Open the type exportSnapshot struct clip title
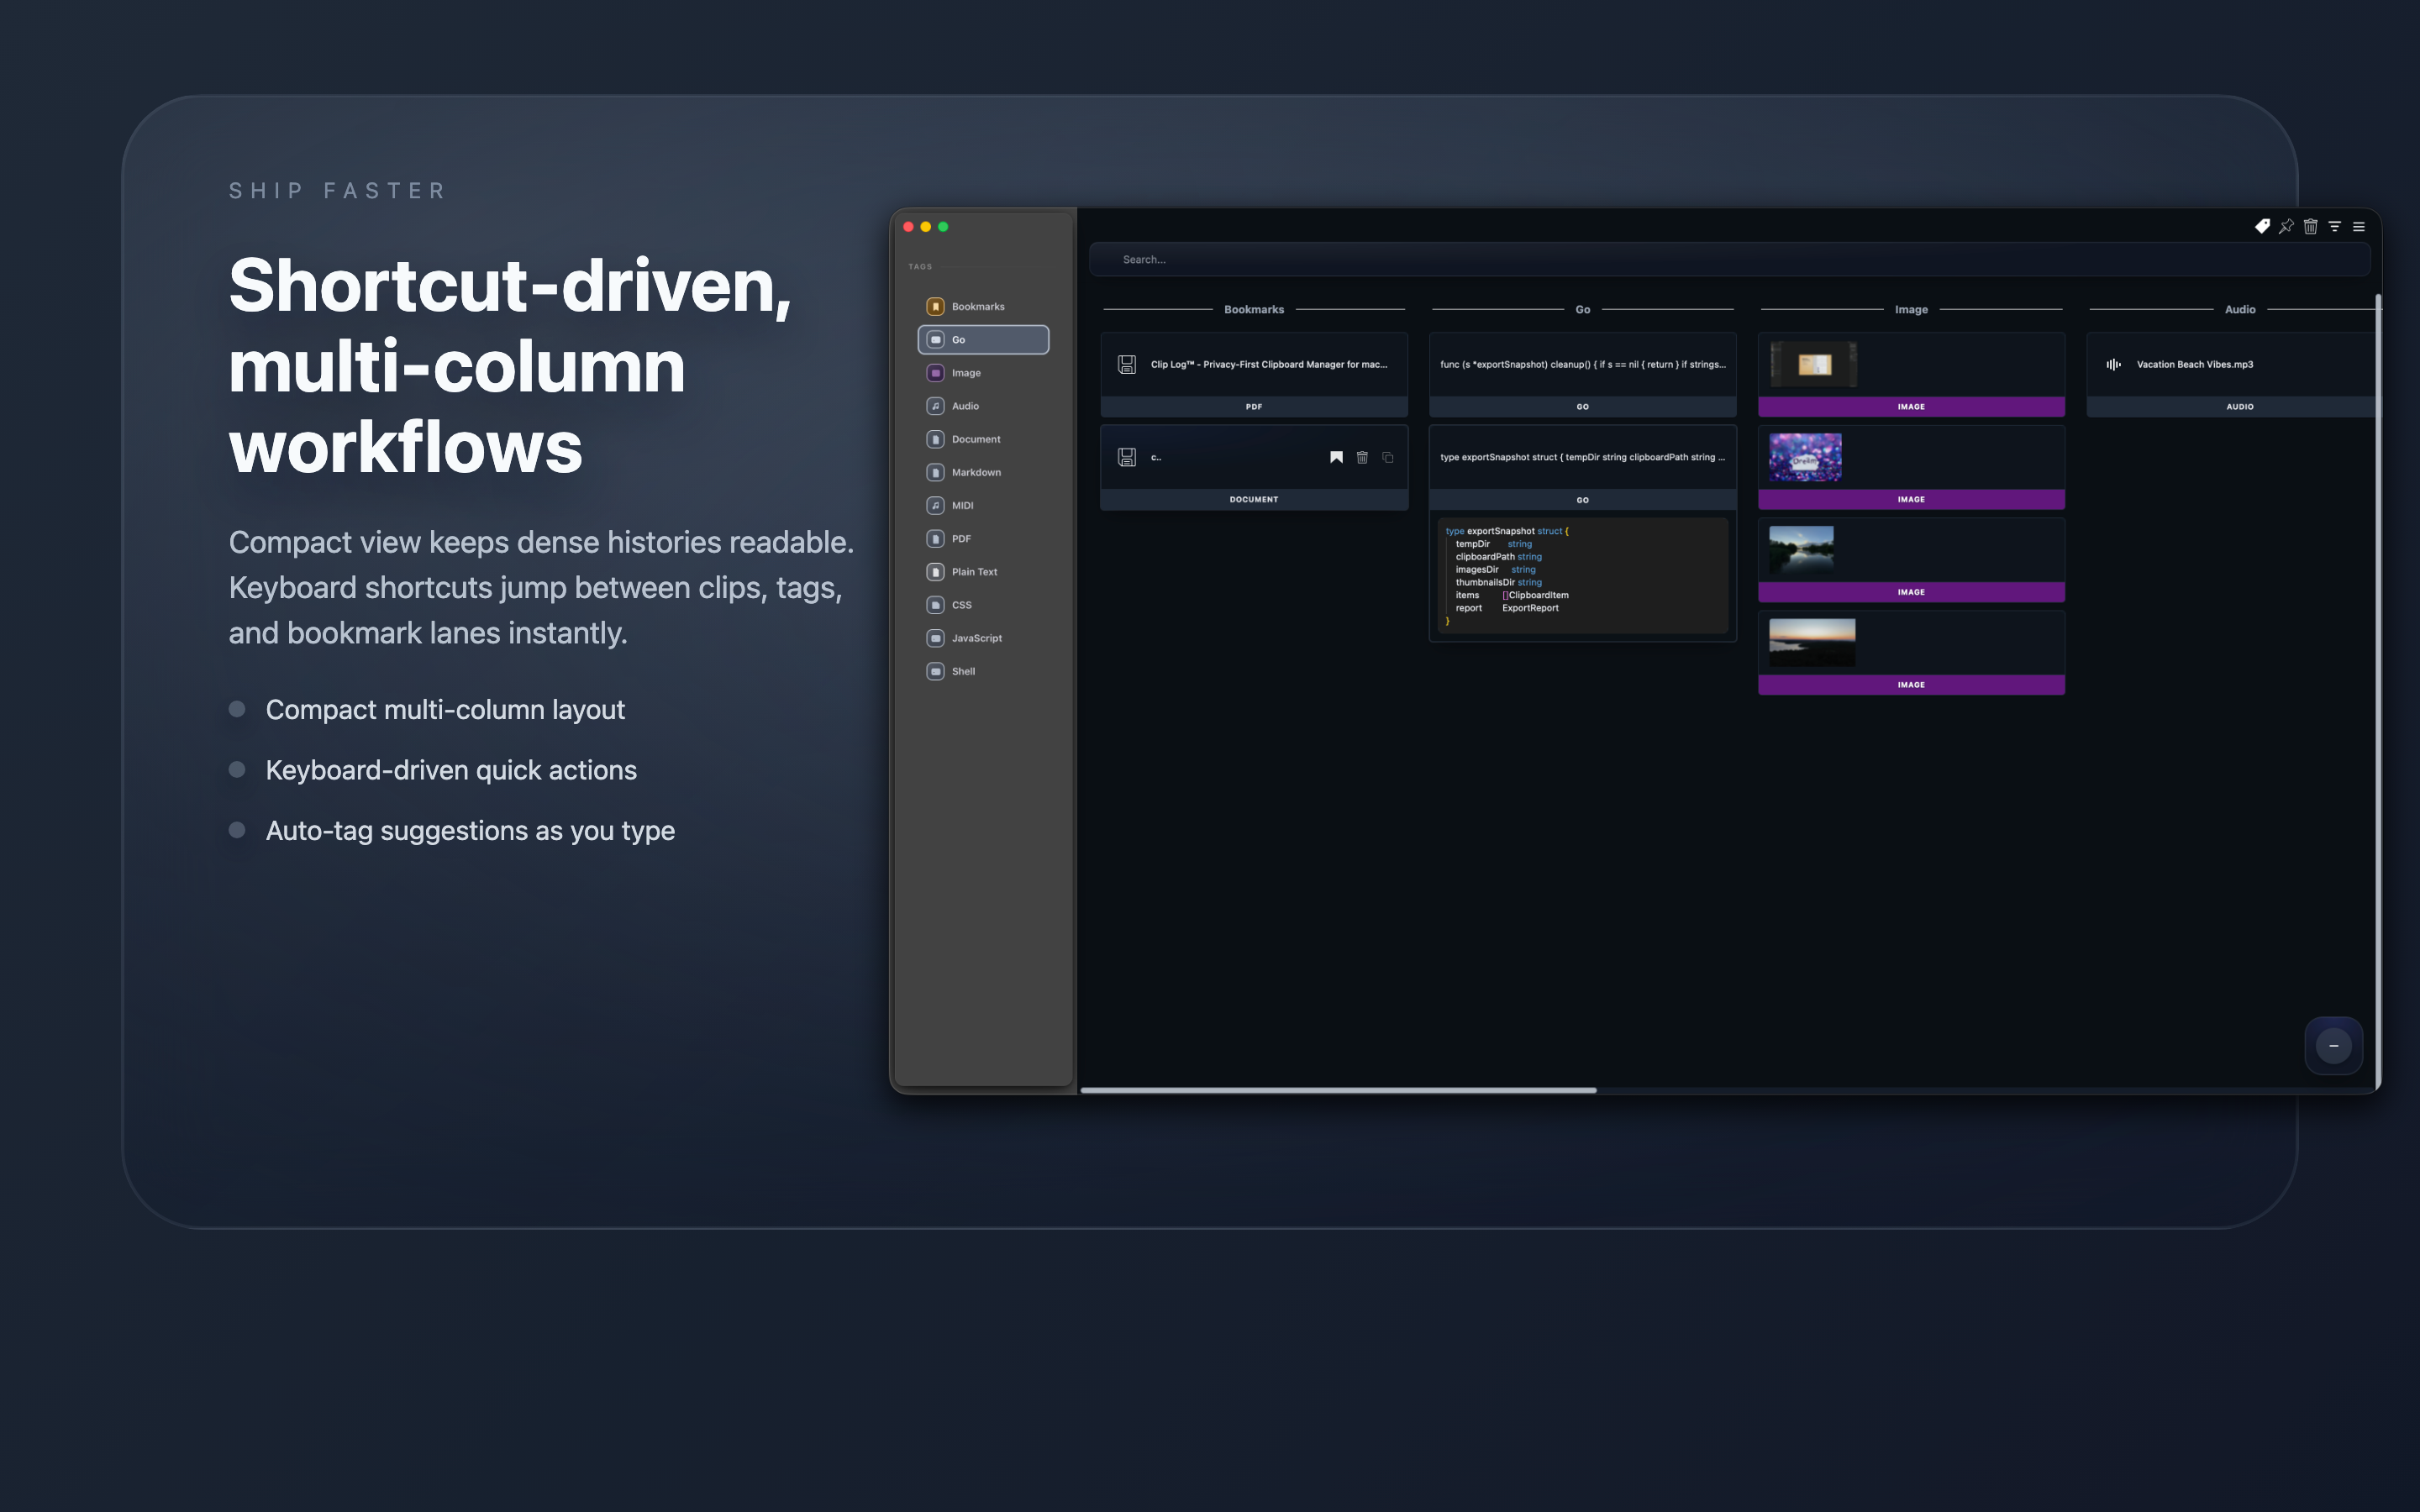 [x=1582, y=457]
